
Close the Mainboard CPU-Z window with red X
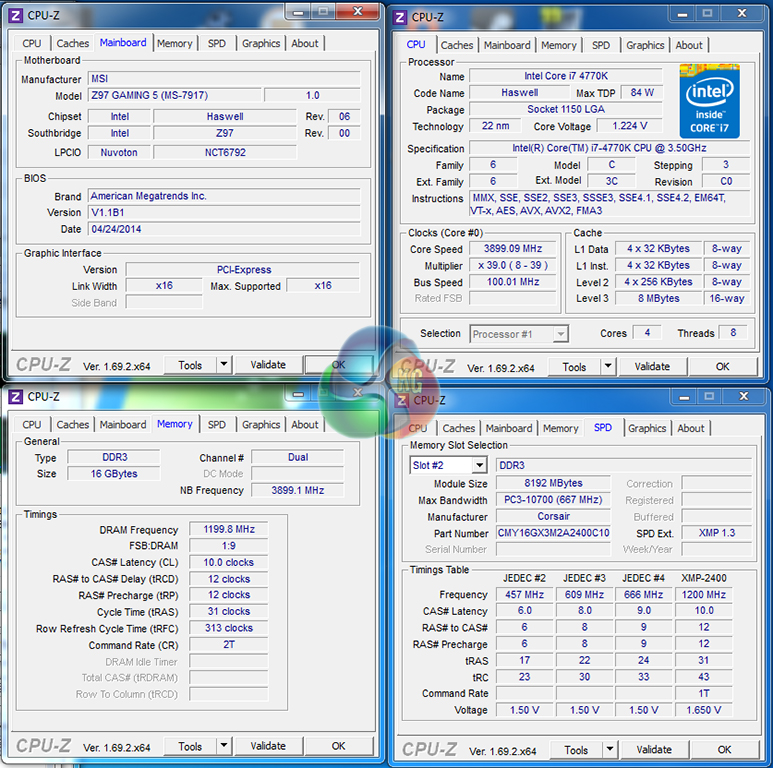pyautogui.click(x=356, y=12)
